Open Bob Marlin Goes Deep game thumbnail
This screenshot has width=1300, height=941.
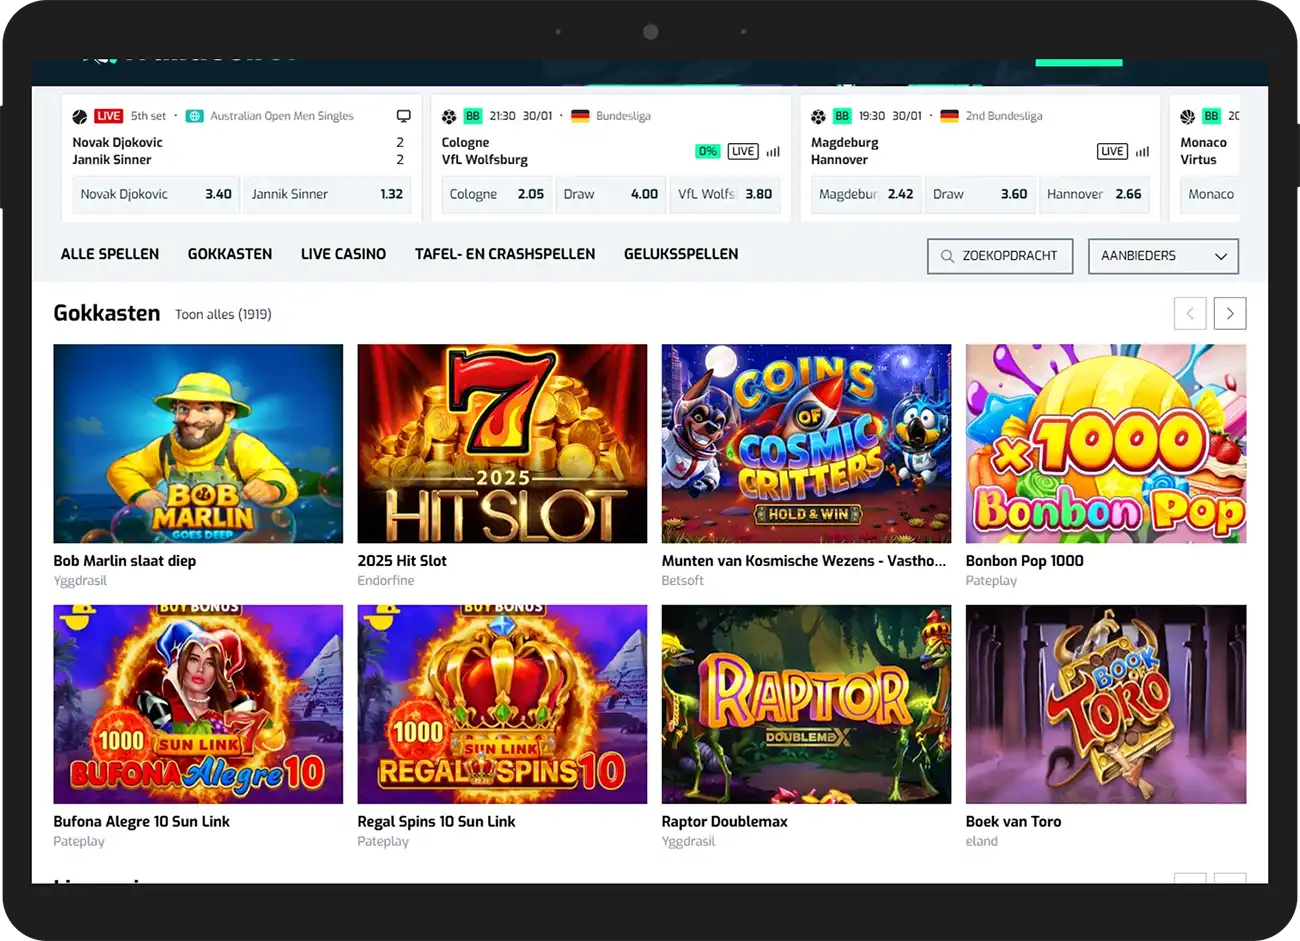(x=198, y=444)
